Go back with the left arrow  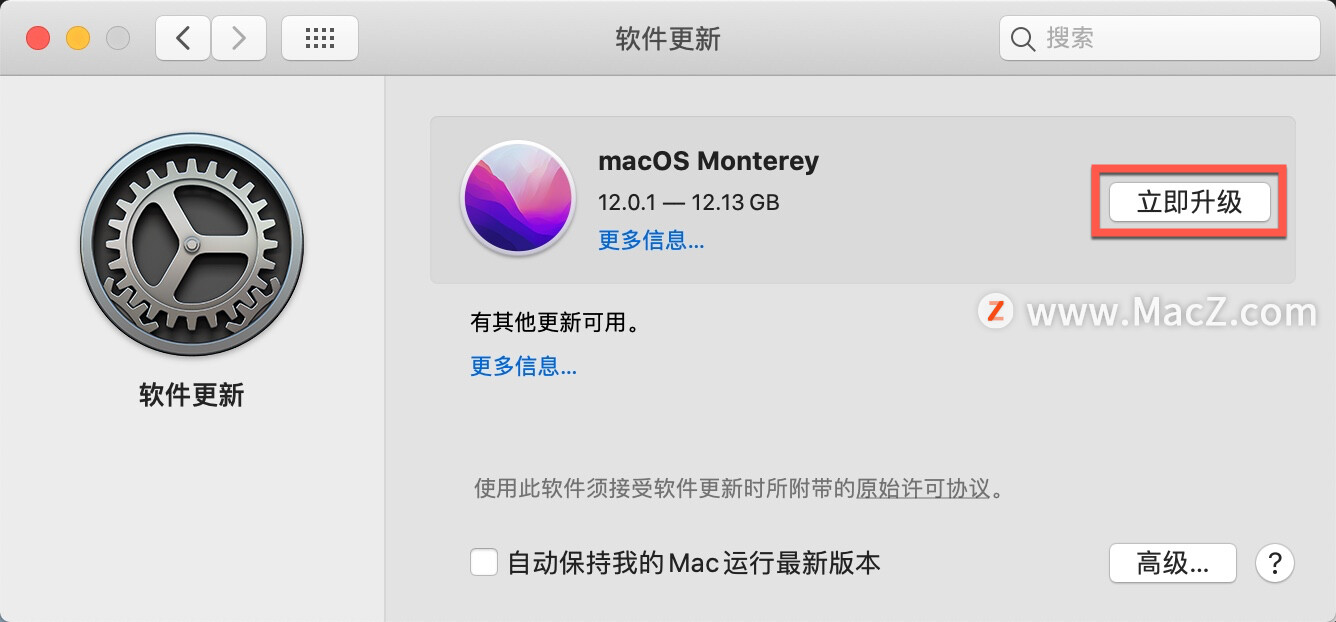(182, 37)
